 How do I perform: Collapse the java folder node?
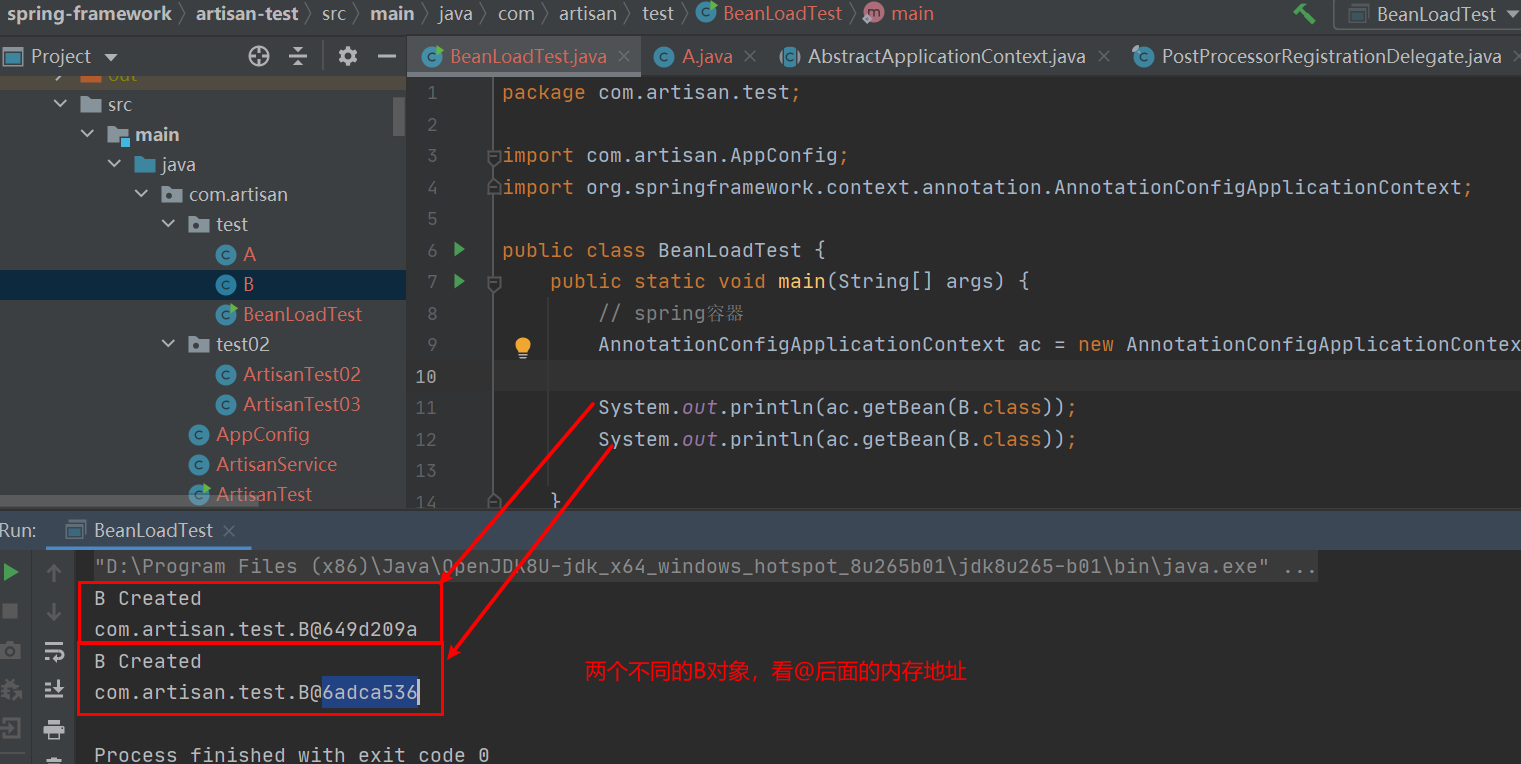[x=115, y=164]
